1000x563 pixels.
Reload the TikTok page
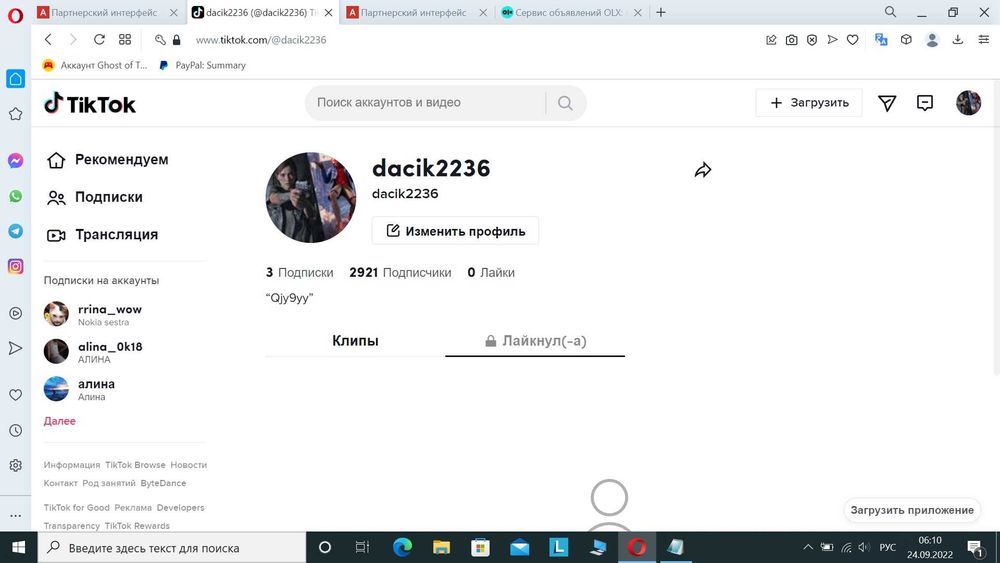pyautogui.click(x=99, y=40)
